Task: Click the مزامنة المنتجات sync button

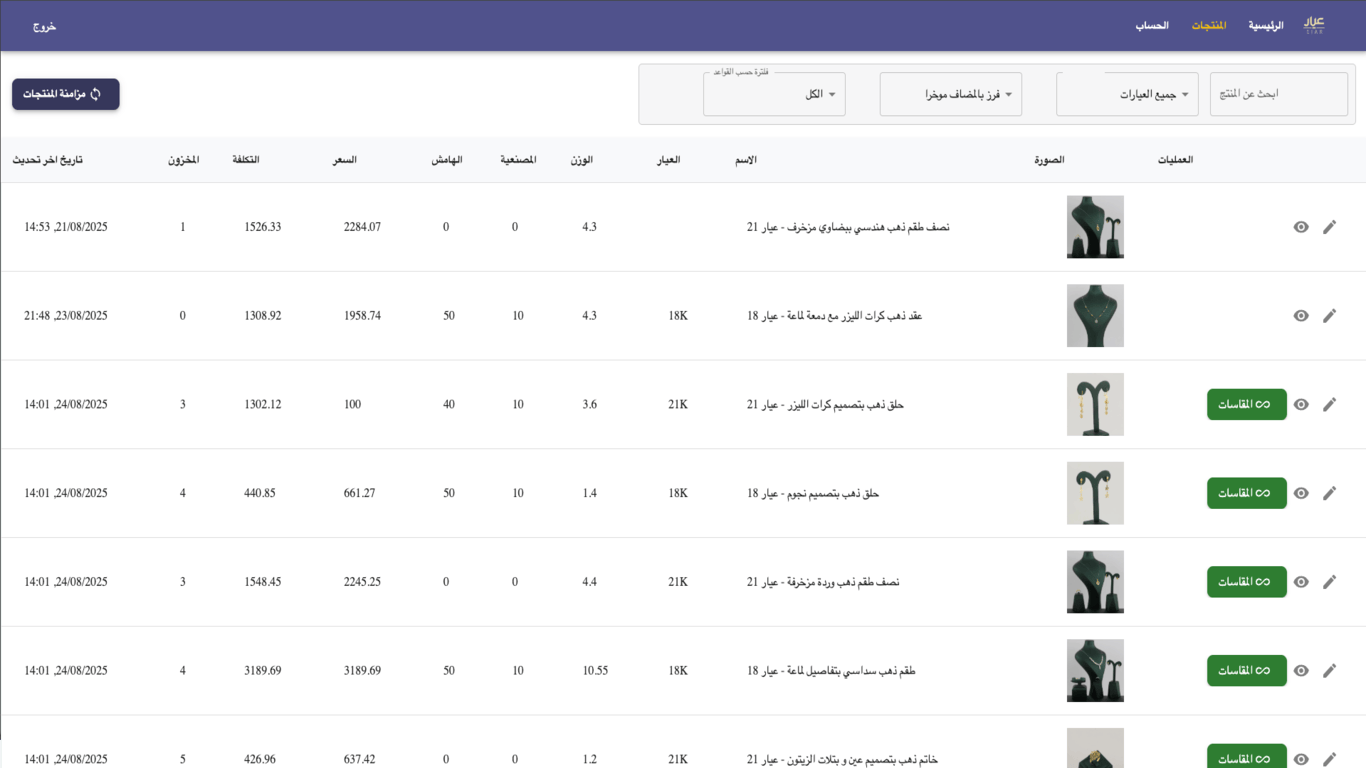Action: pyautogui.click(x=66, y=94)
